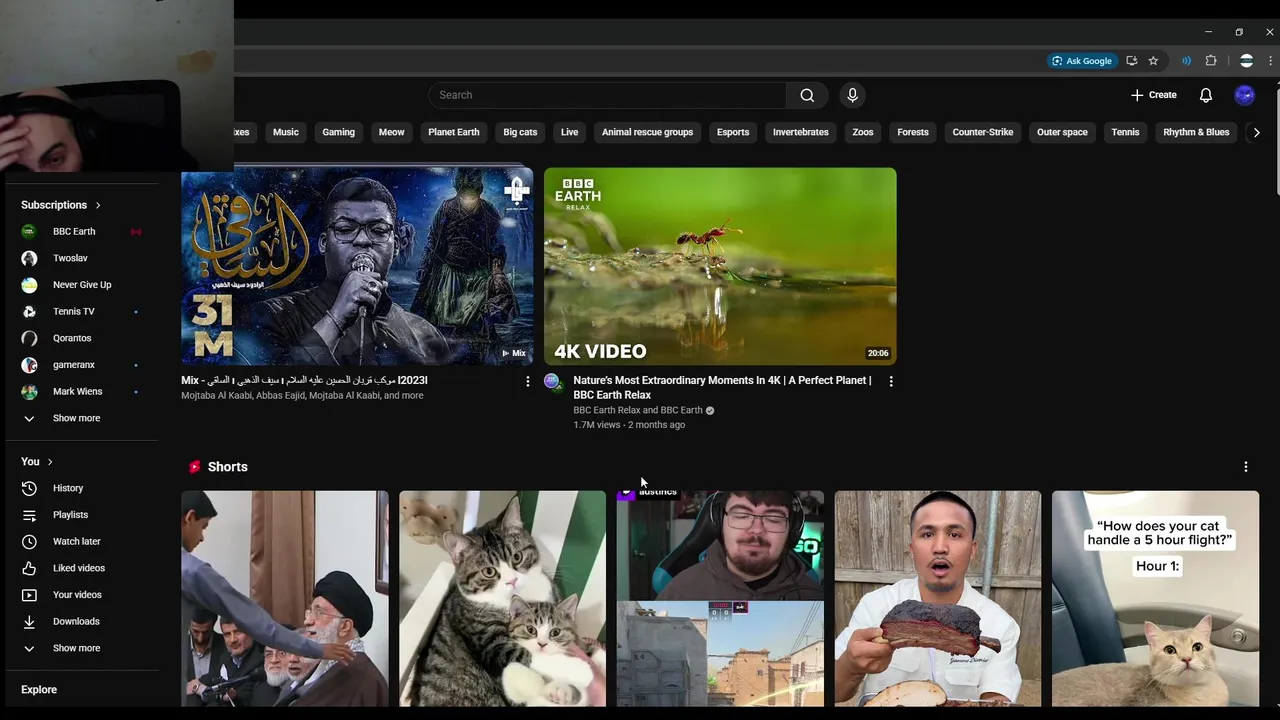Viewport: 1280px width, 720px height.
Task: Play the Arabic Mix playlist thumbnail
Action: [x=357, y=266]
